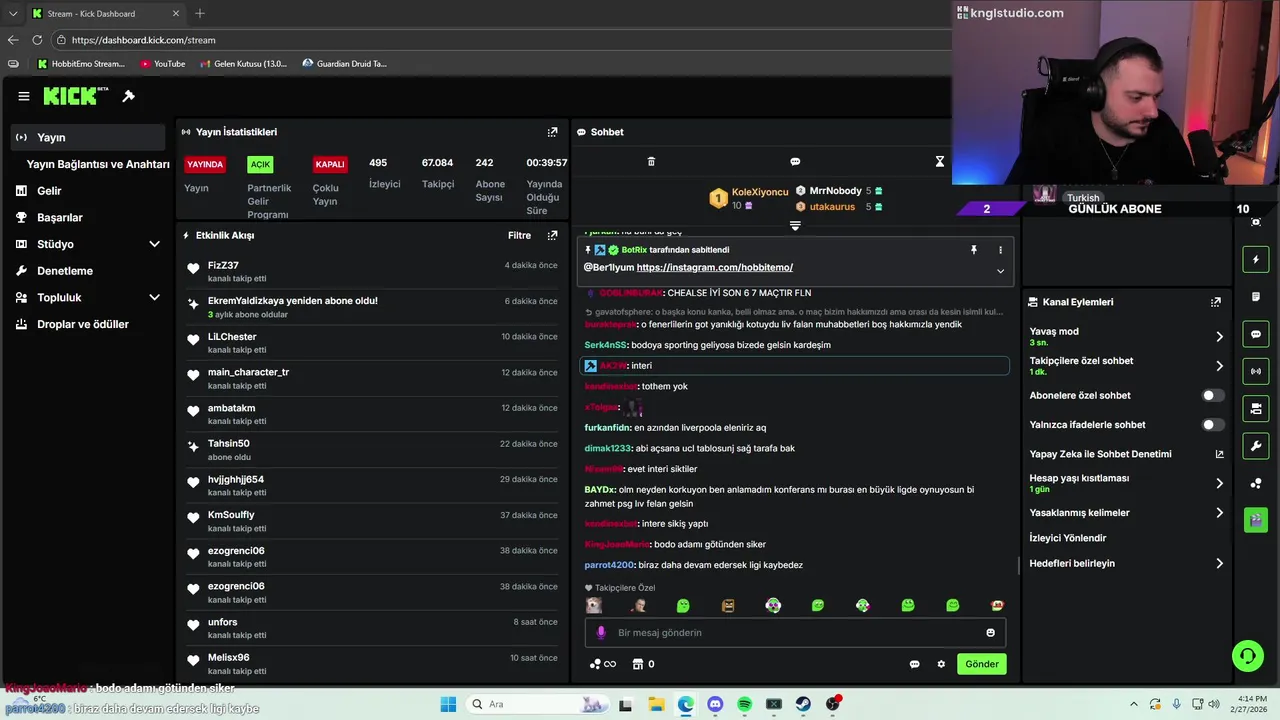Pop out the Etkinlik Akışı panel

click(552, 235)
